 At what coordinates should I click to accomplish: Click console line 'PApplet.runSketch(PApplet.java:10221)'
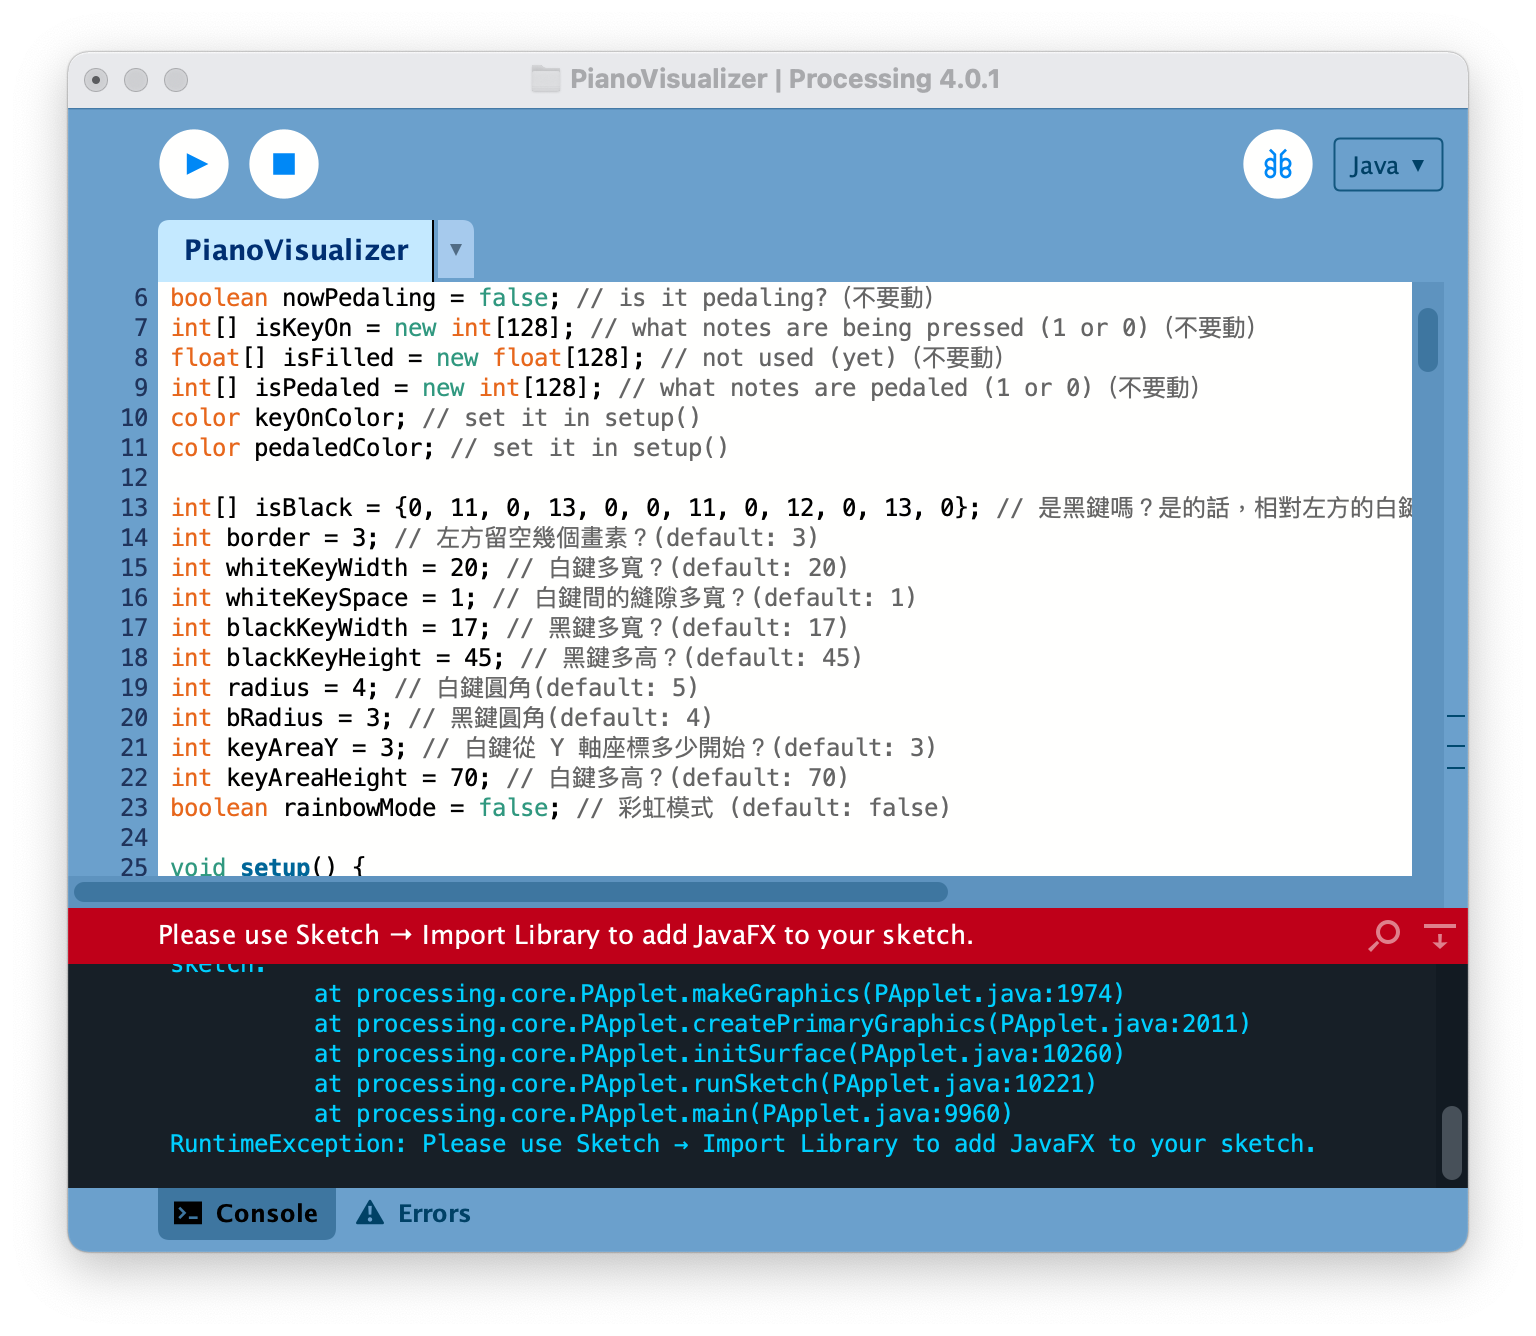click(x=705, y=1084)
